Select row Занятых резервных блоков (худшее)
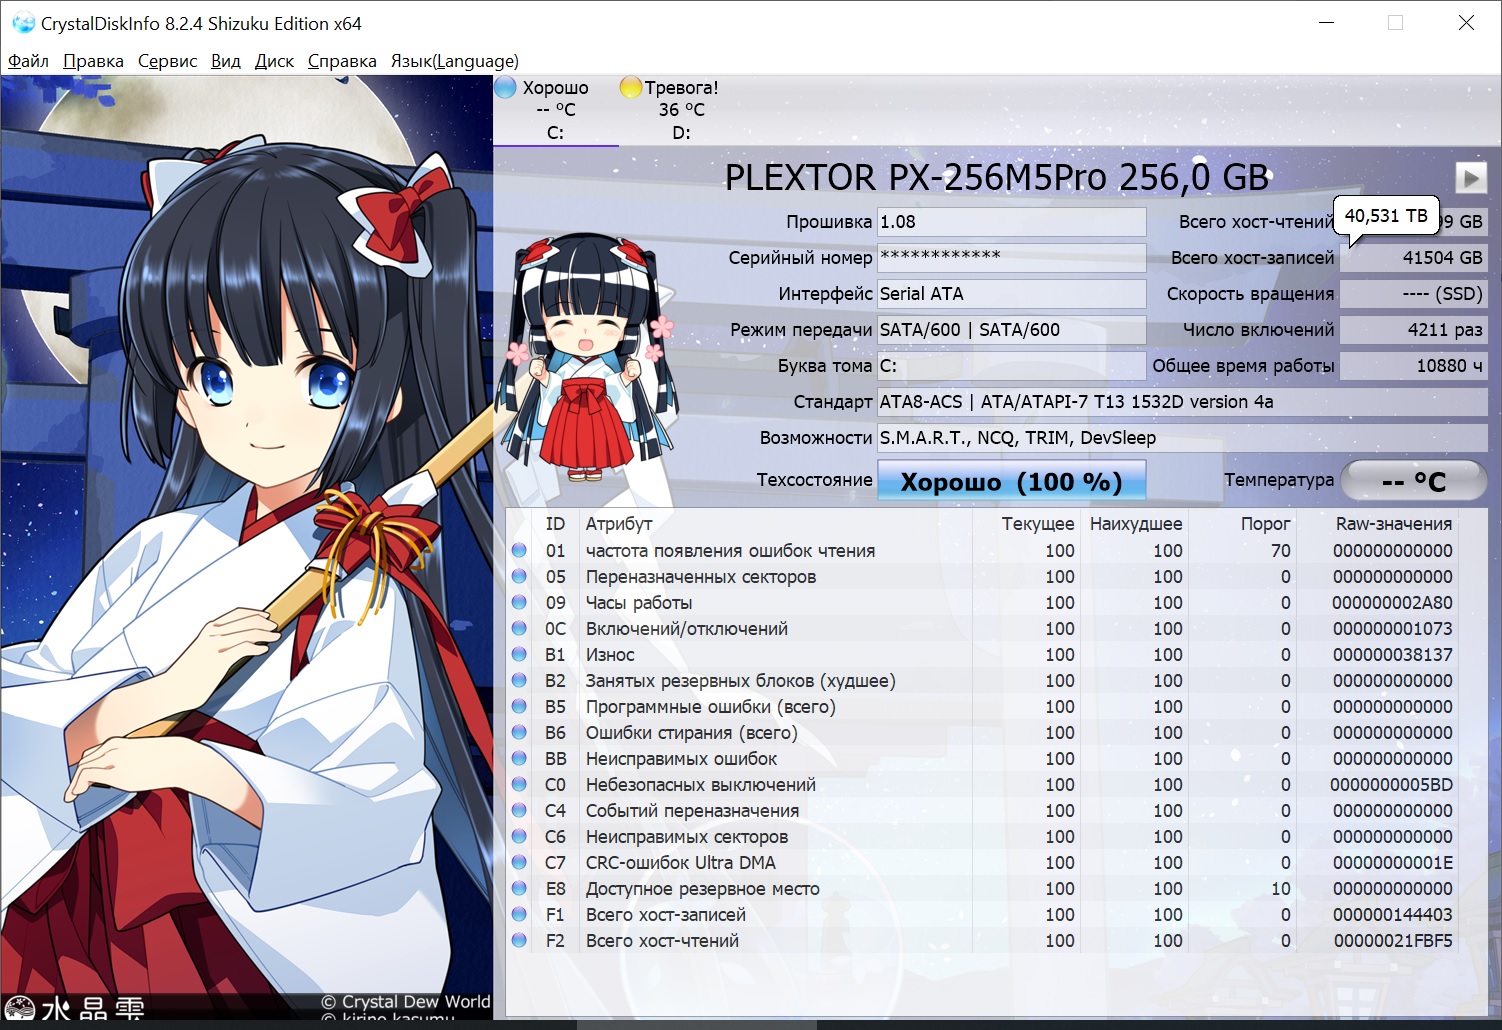 point(982,680)
